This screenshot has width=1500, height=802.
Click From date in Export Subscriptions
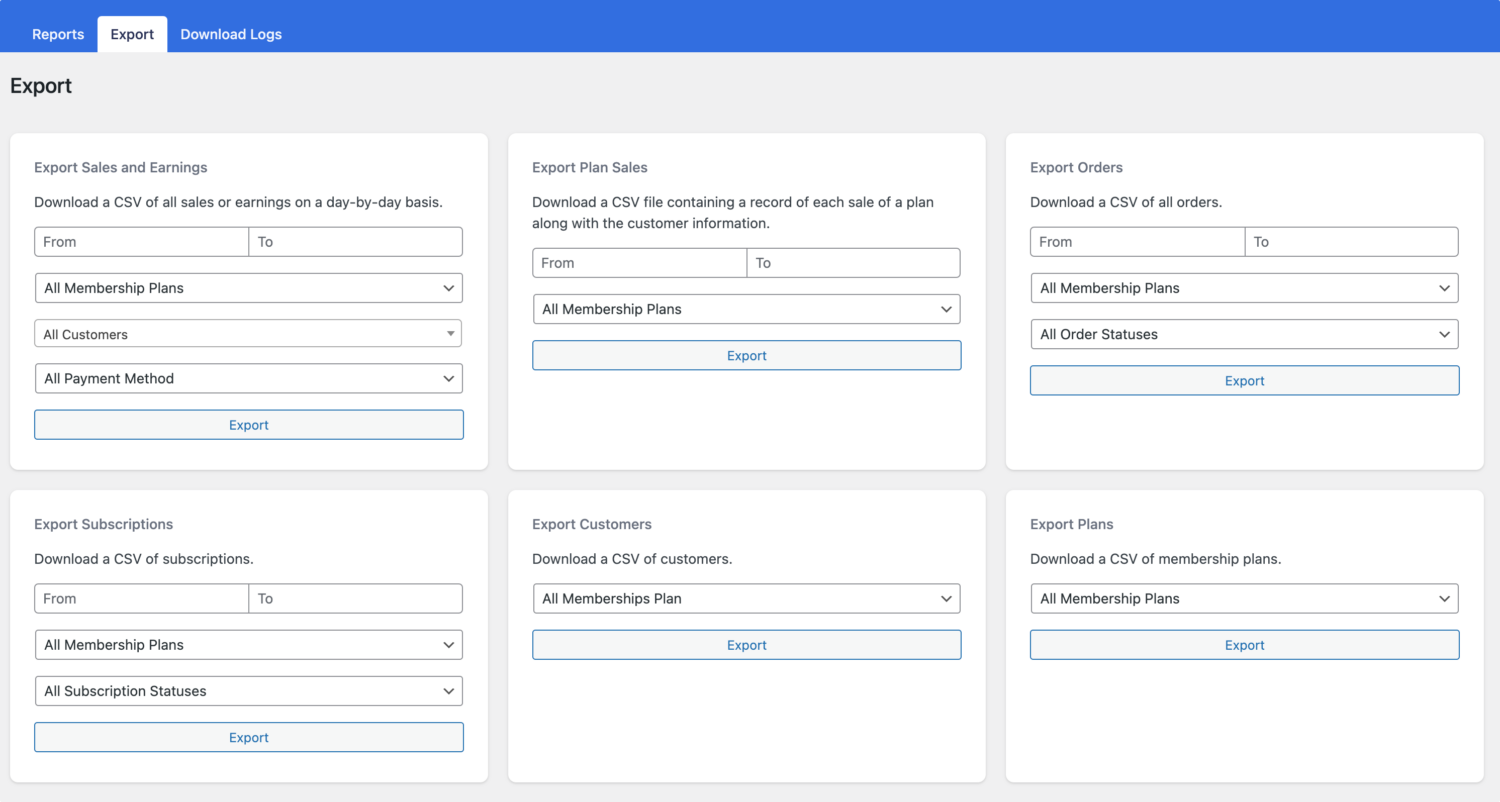click(x=142, y=599)
